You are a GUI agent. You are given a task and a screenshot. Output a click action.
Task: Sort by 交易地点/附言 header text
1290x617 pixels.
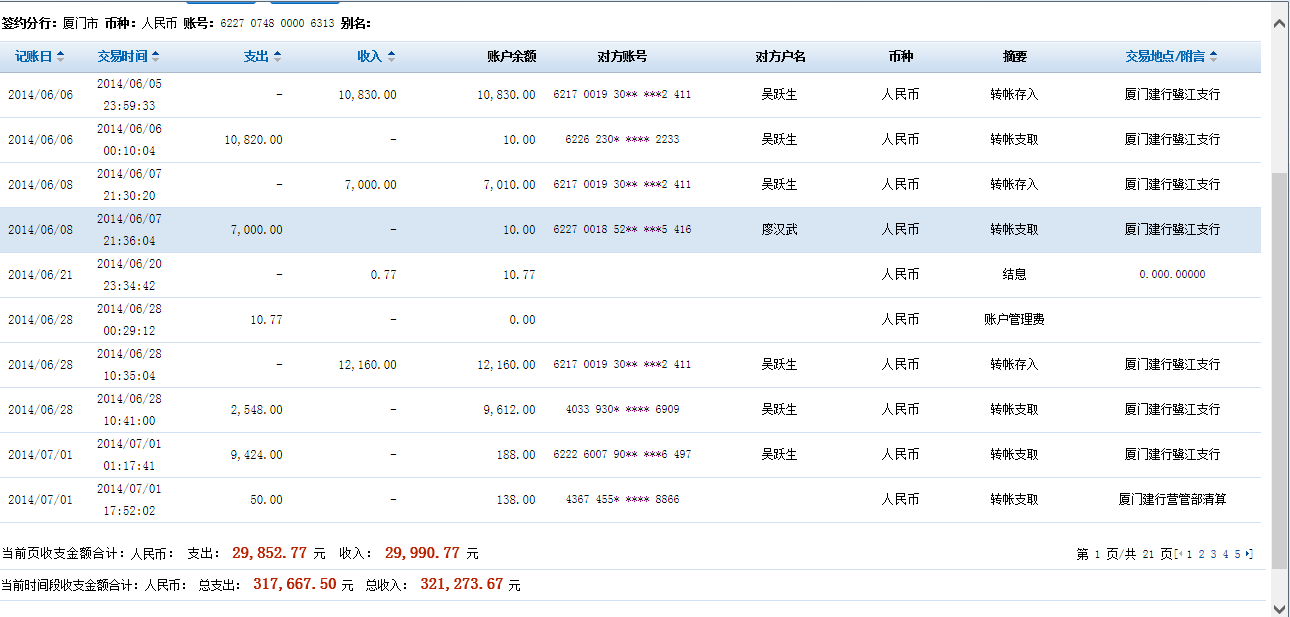pos(1164,57)
